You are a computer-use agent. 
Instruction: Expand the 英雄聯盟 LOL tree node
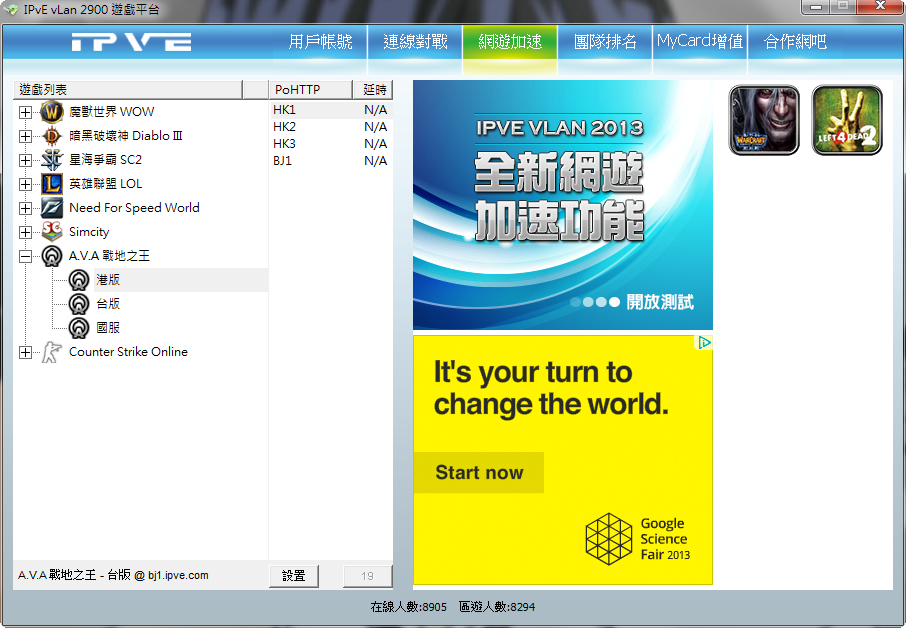tap(25, 184)
